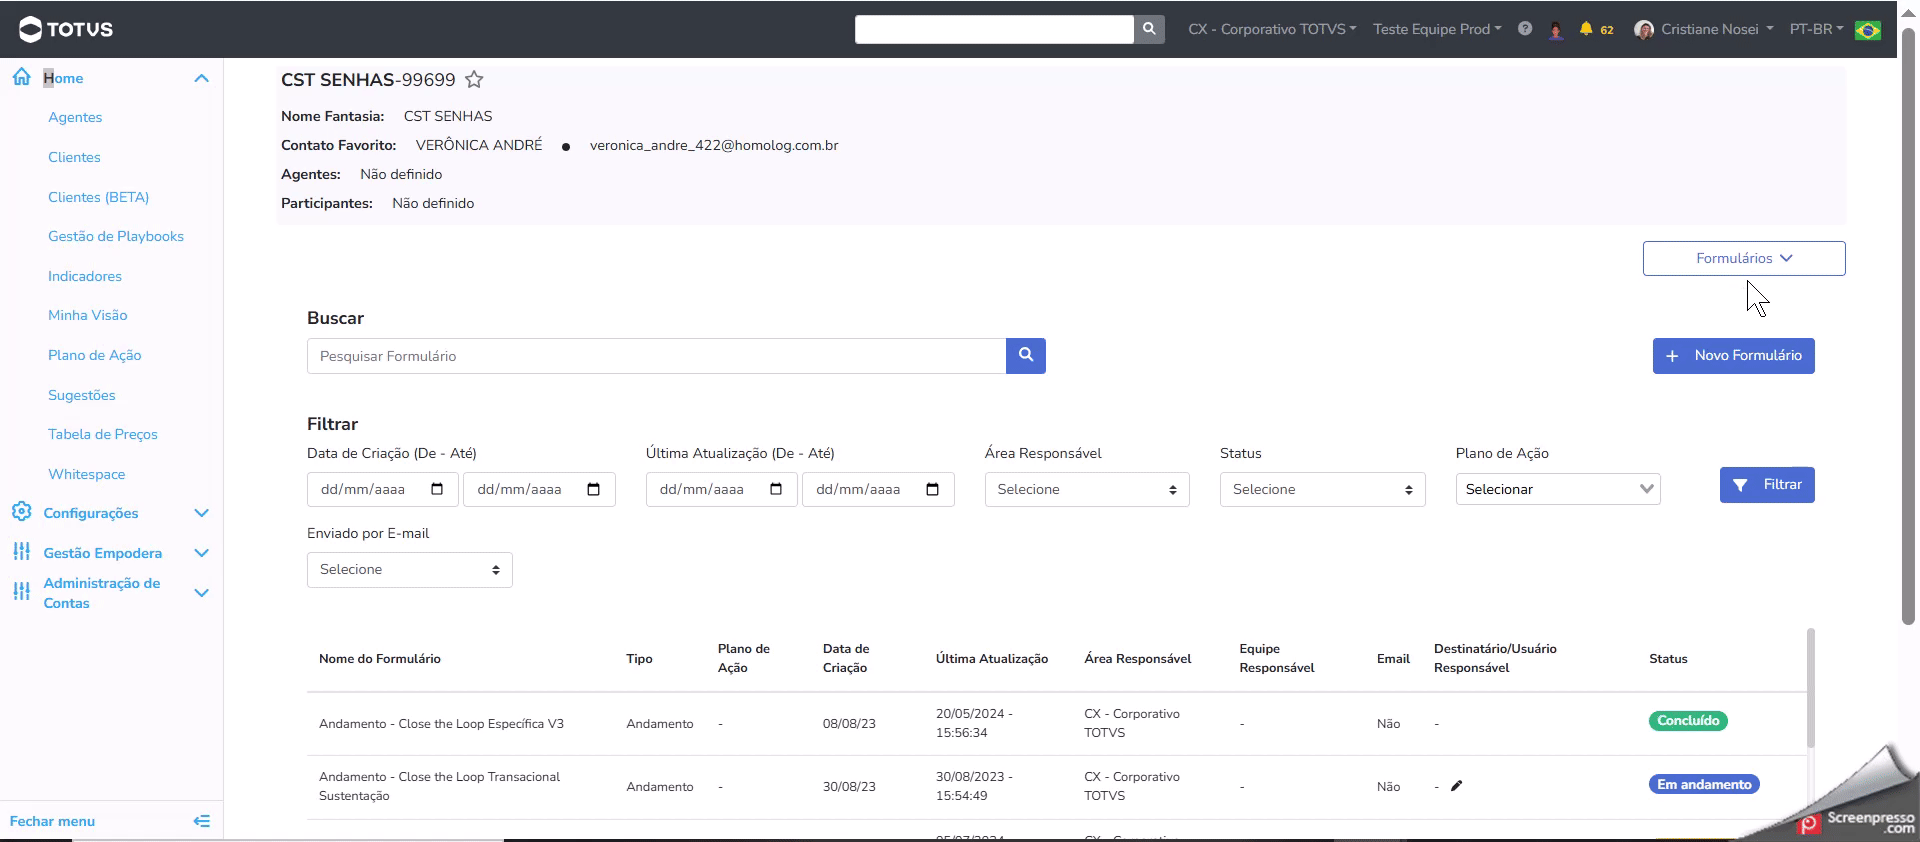Click the Pesquisar Formulário input field
The image size is (1920, 842).
coord(656,356)
